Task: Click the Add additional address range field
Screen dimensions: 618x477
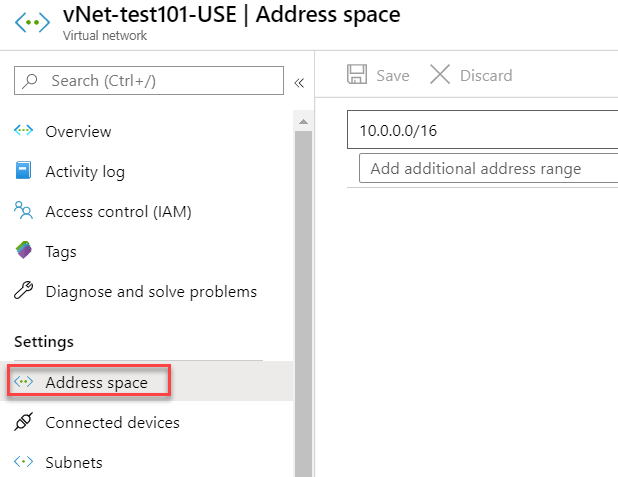Action: click(x=488, y=168)
